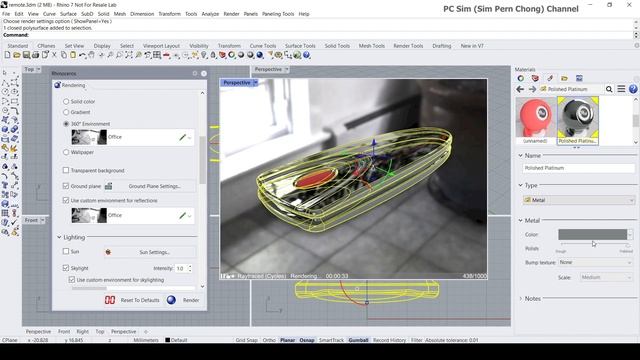Click the Materials panel color wheel icon
Image resolution: width=640 pixels, height=360 pixels.
(x=521, y=78)
